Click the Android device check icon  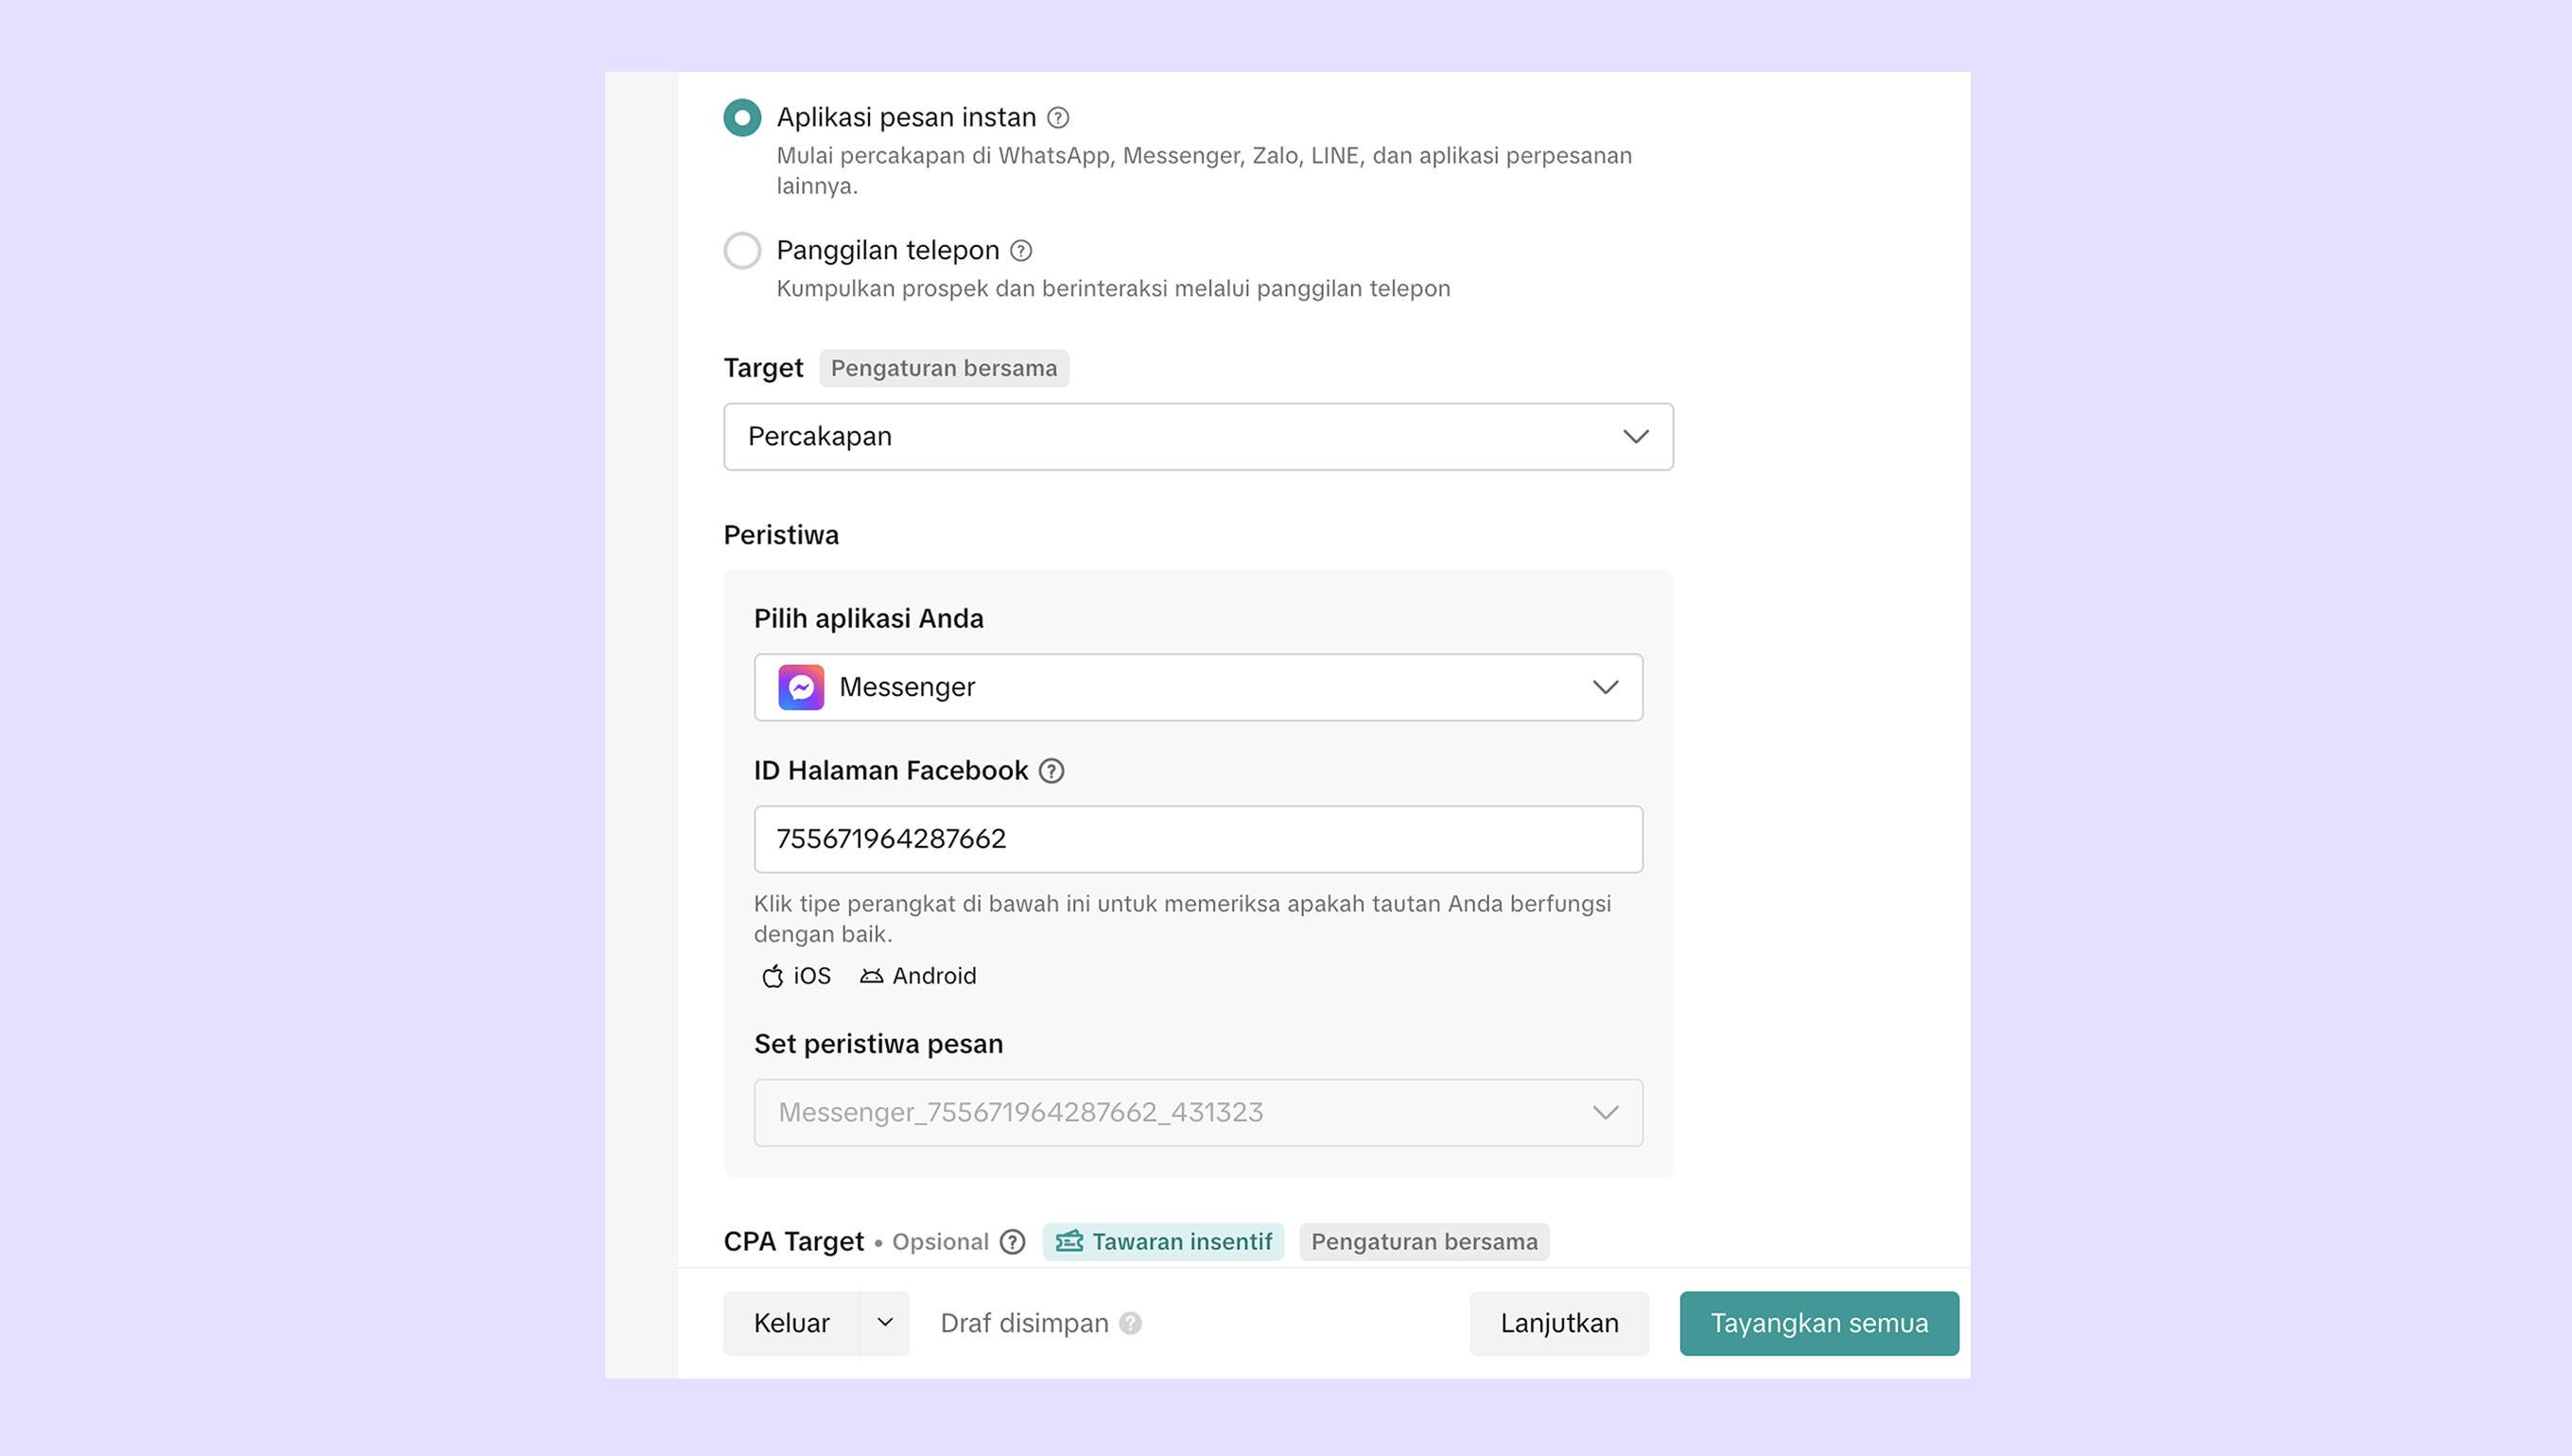(x=871, y=976)
